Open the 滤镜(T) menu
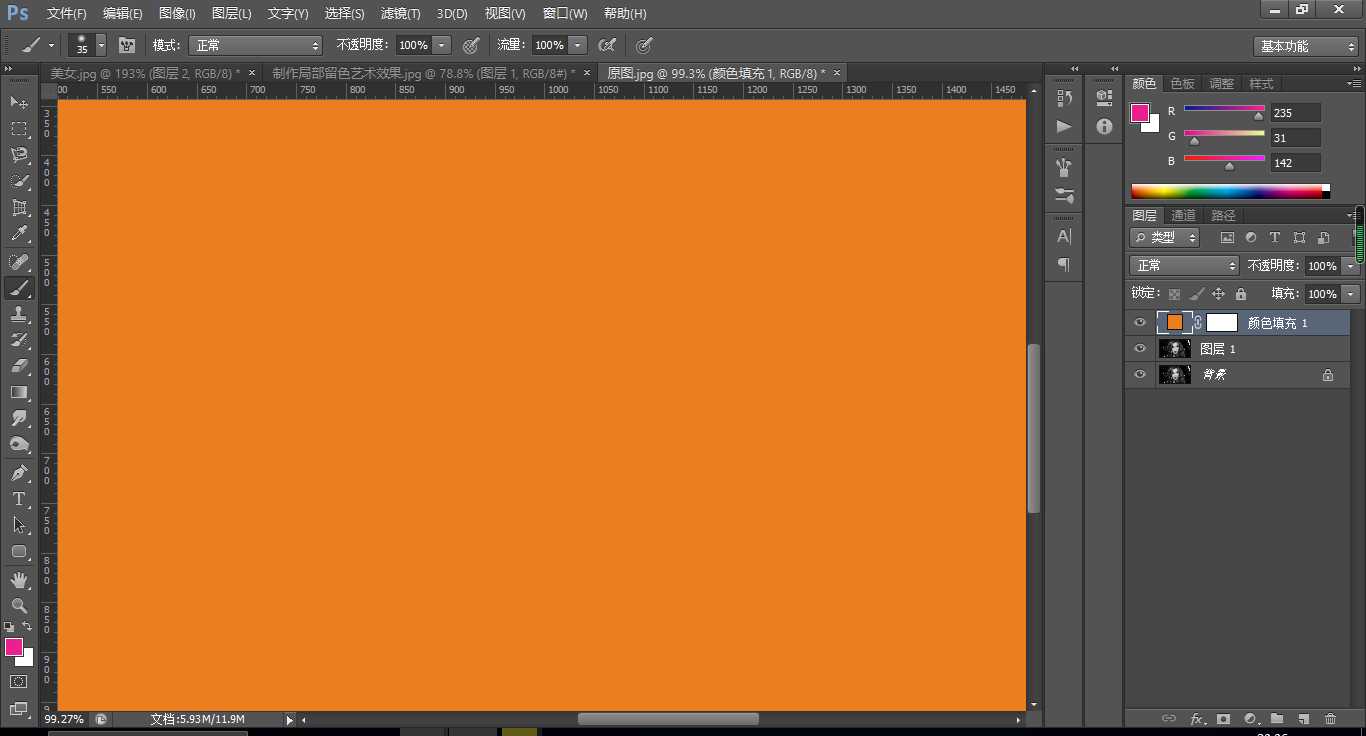Viewport: 1366px width, 736px height. click(x=400, y=14)
